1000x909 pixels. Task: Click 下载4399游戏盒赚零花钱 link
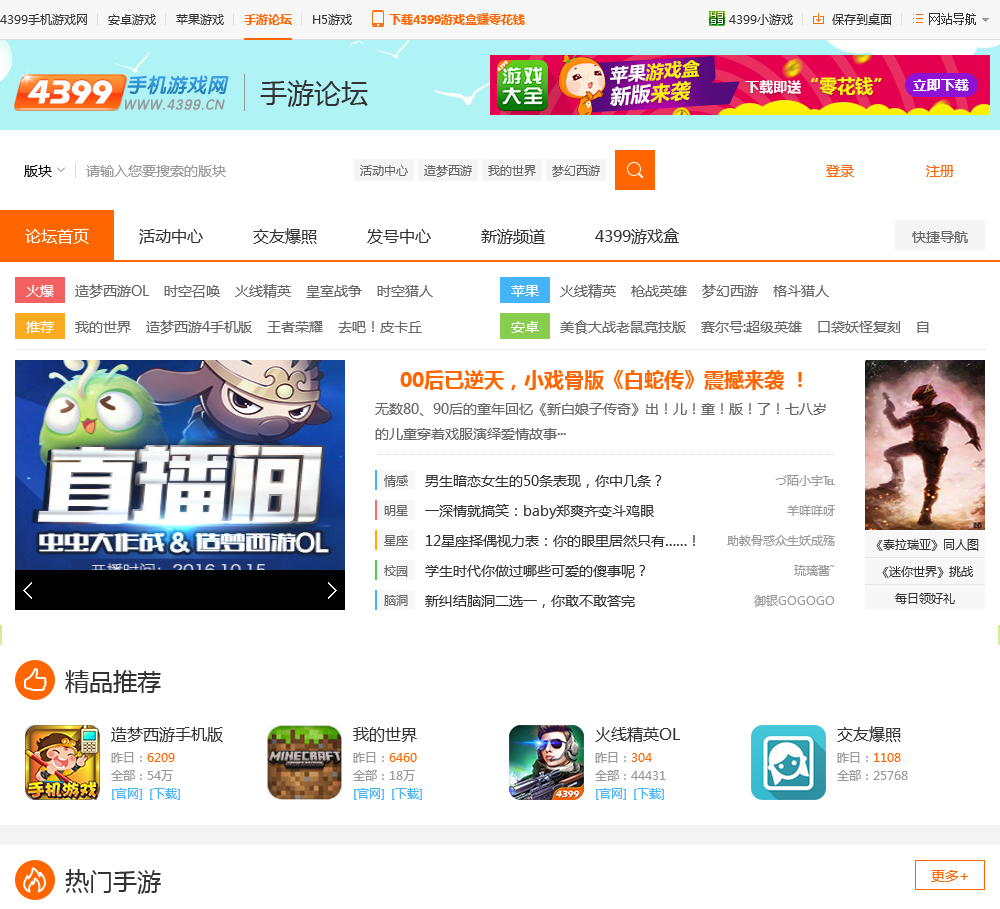[457, 20]
